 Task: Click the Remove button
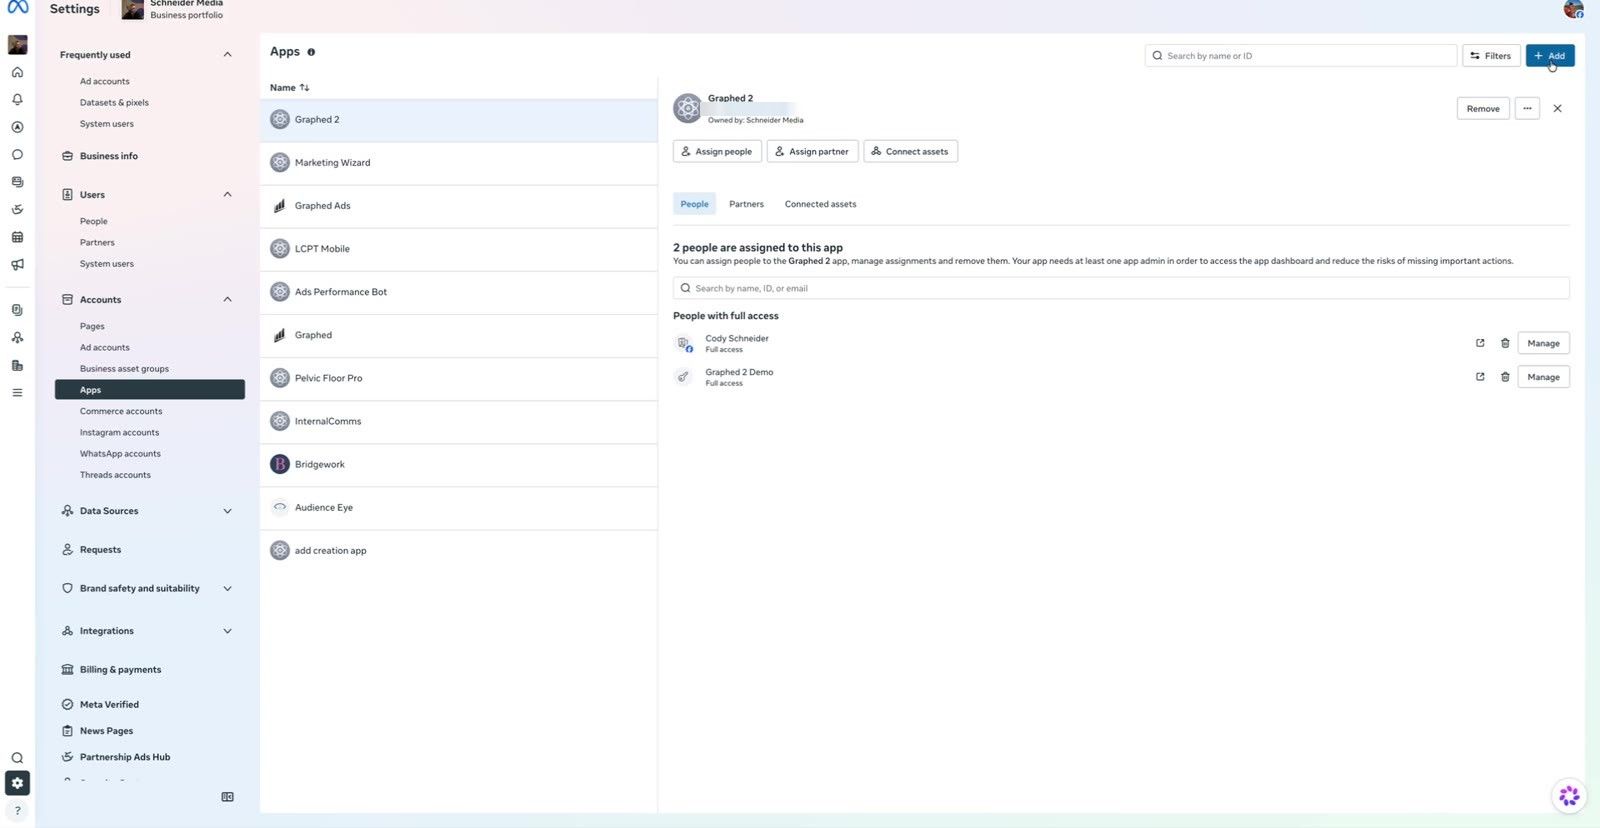pos(1483,108)
